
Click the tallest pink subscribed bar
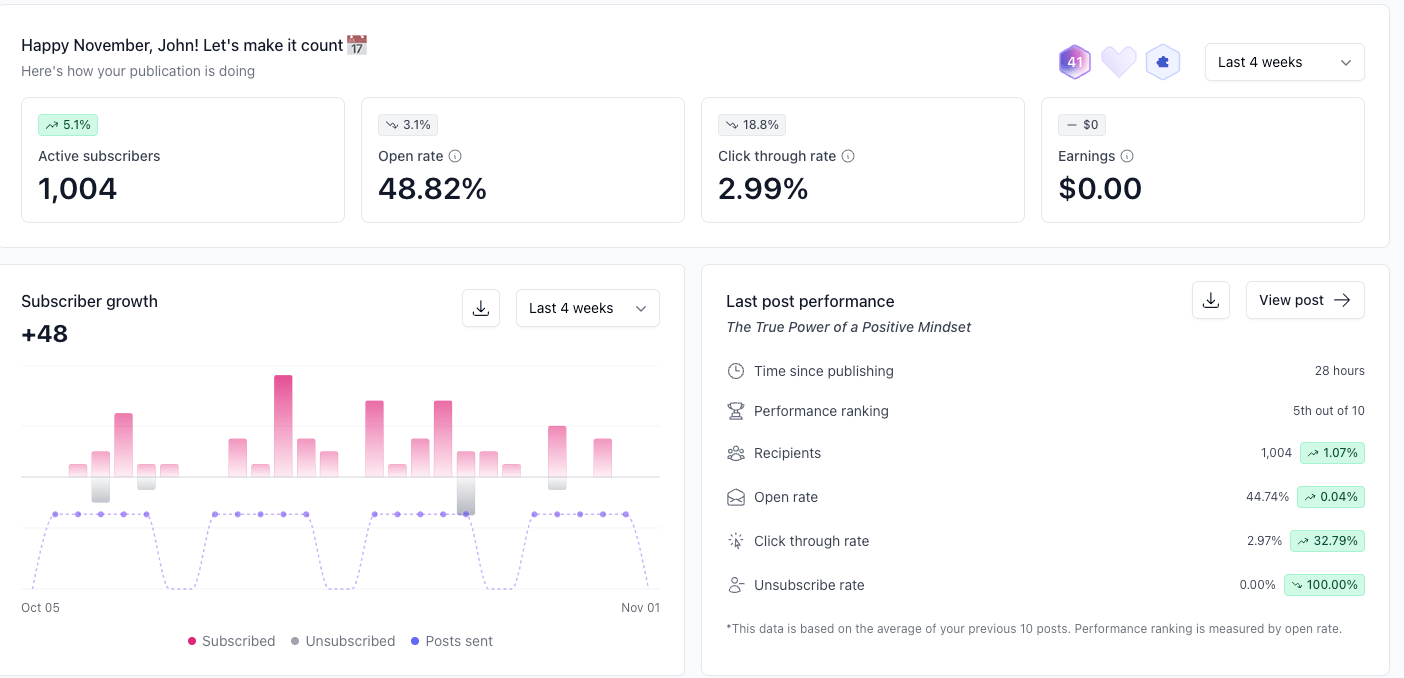pos(283,426)
